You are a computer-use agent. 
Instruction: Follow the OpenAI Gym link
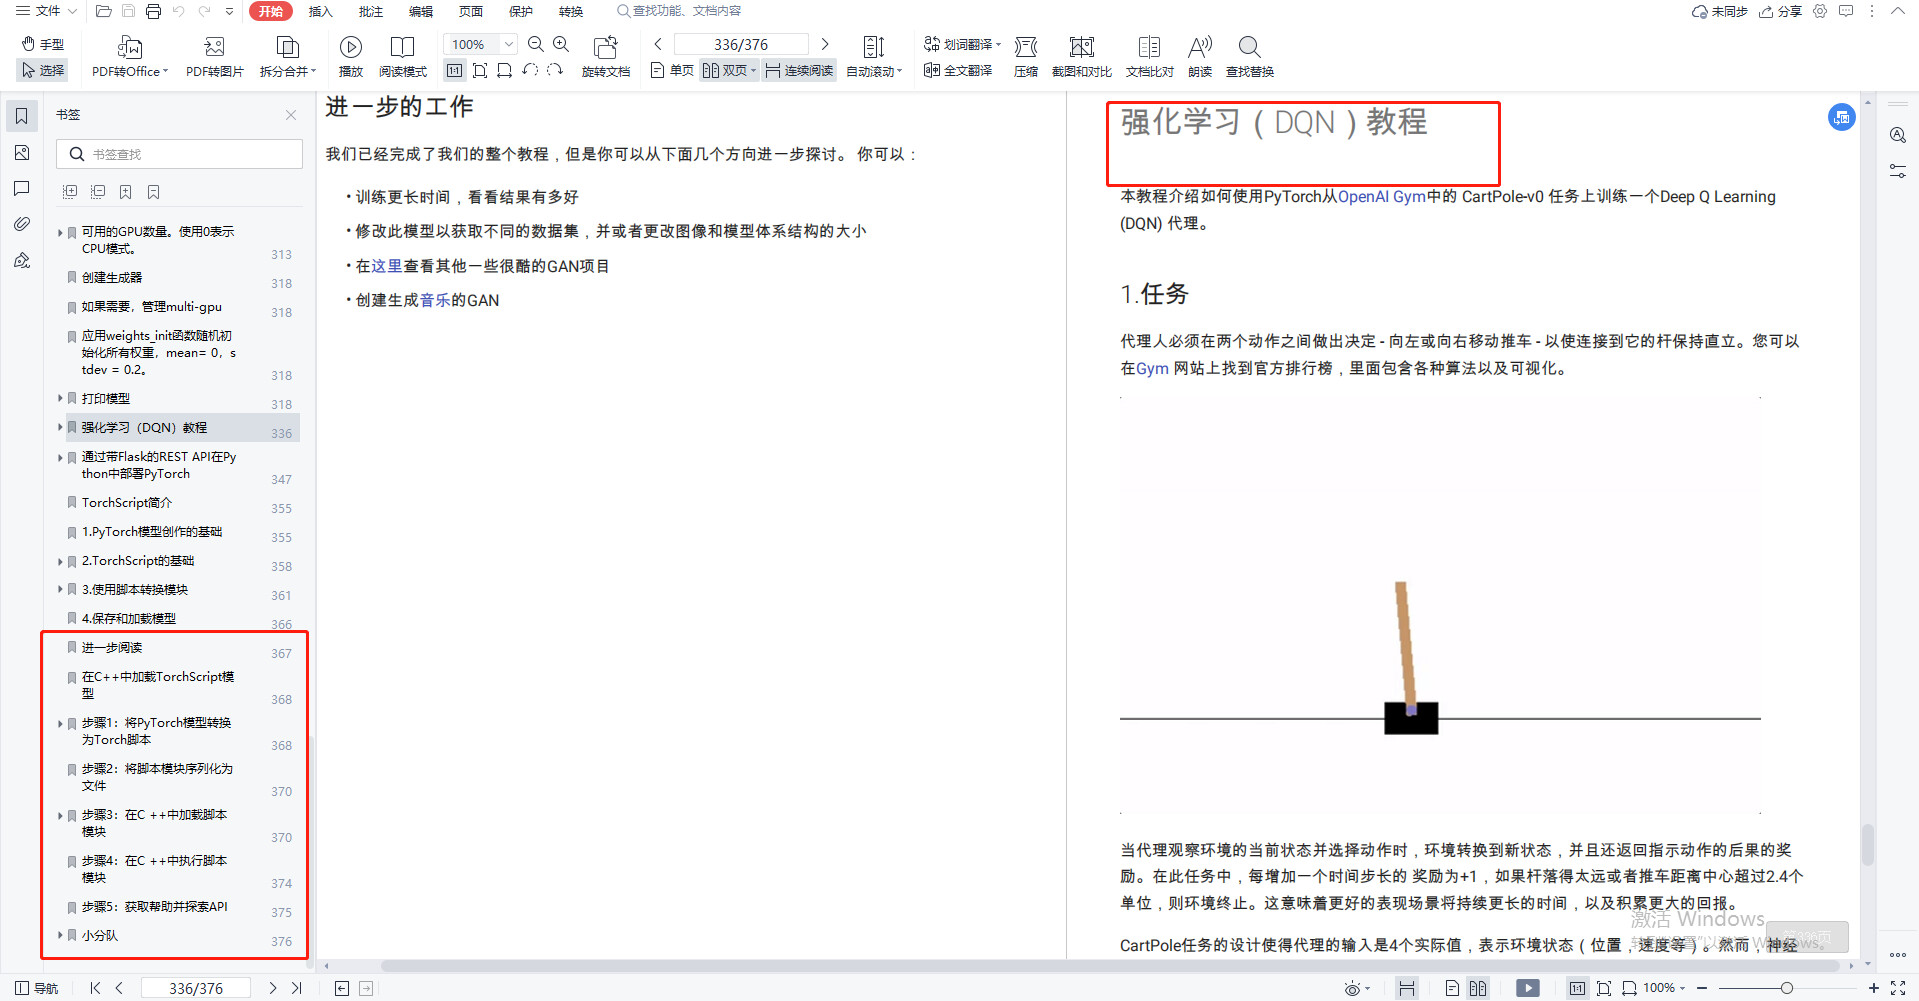[1382, 197]
